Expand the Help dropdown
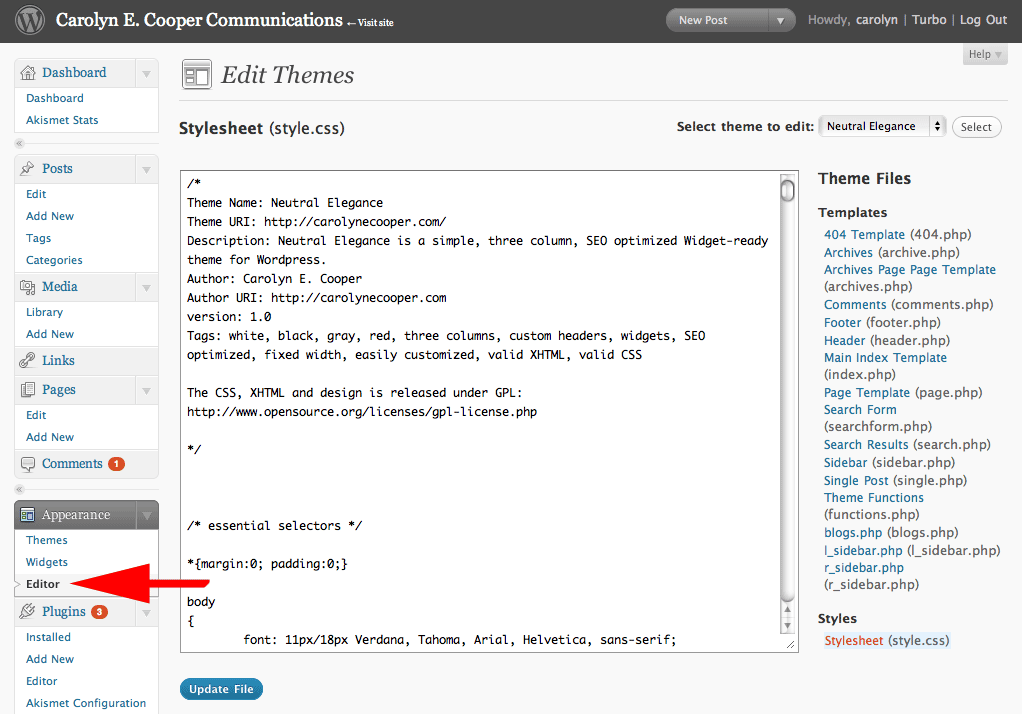The image size is (1022, 714). 984,54
